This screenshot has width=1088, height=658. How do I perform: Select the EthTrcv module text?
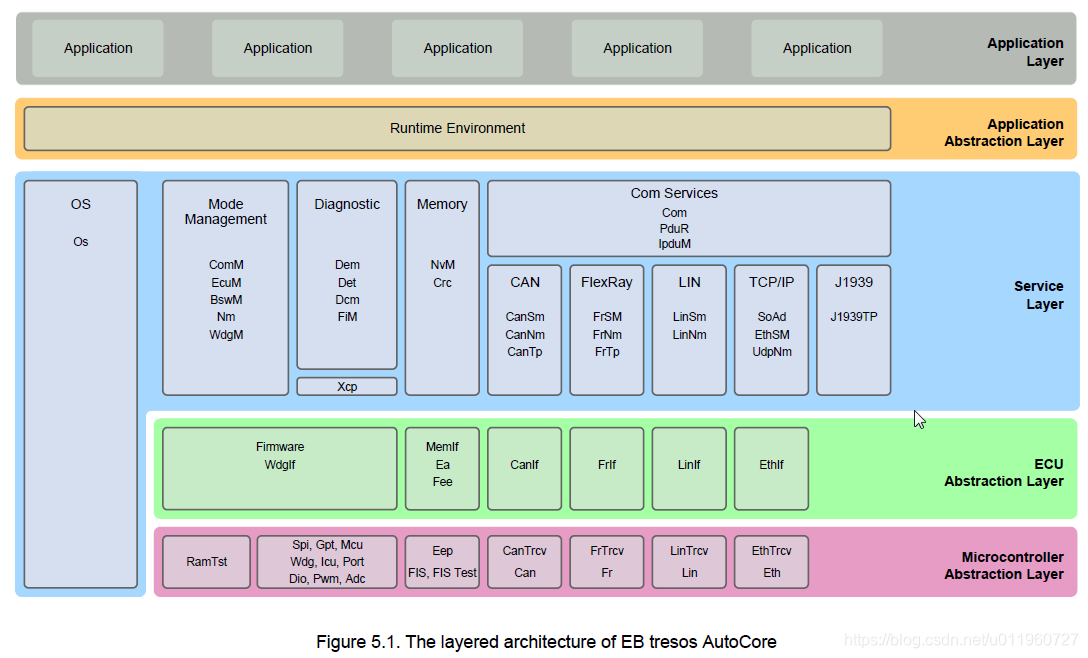(771, 551)
